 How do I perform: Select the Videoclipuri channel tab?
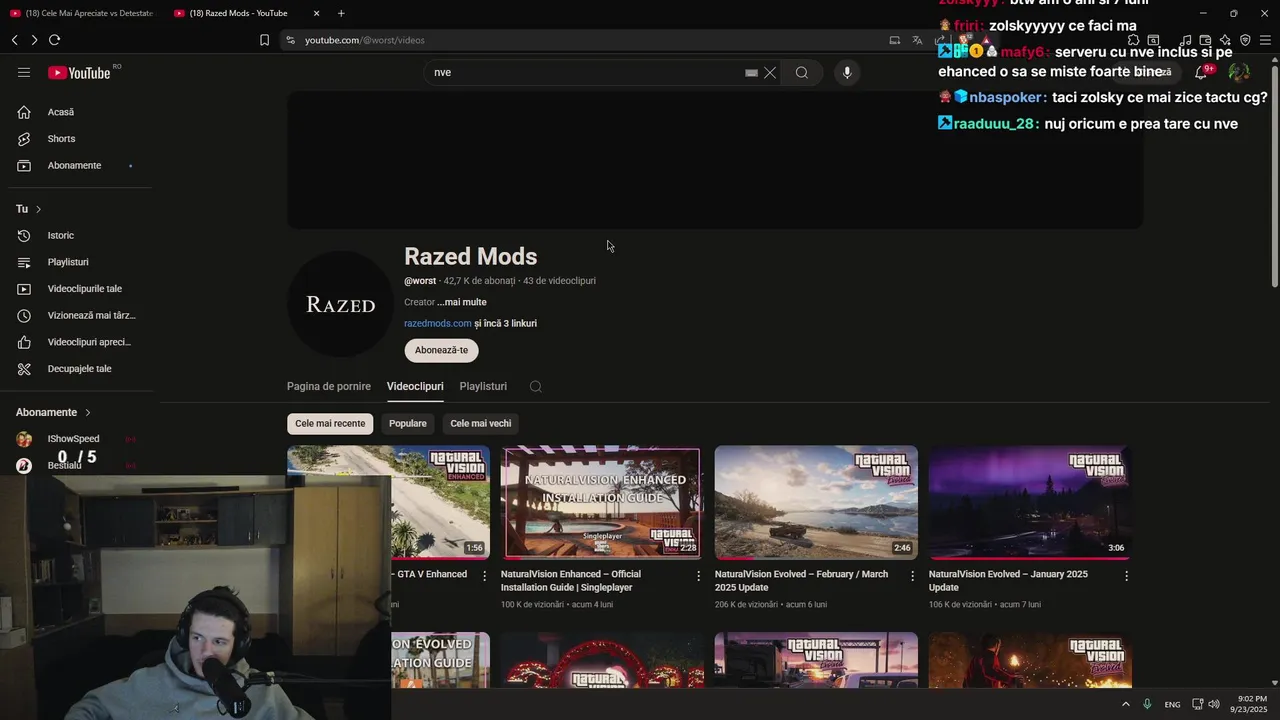pyautogui.click(x=415, y=386)
